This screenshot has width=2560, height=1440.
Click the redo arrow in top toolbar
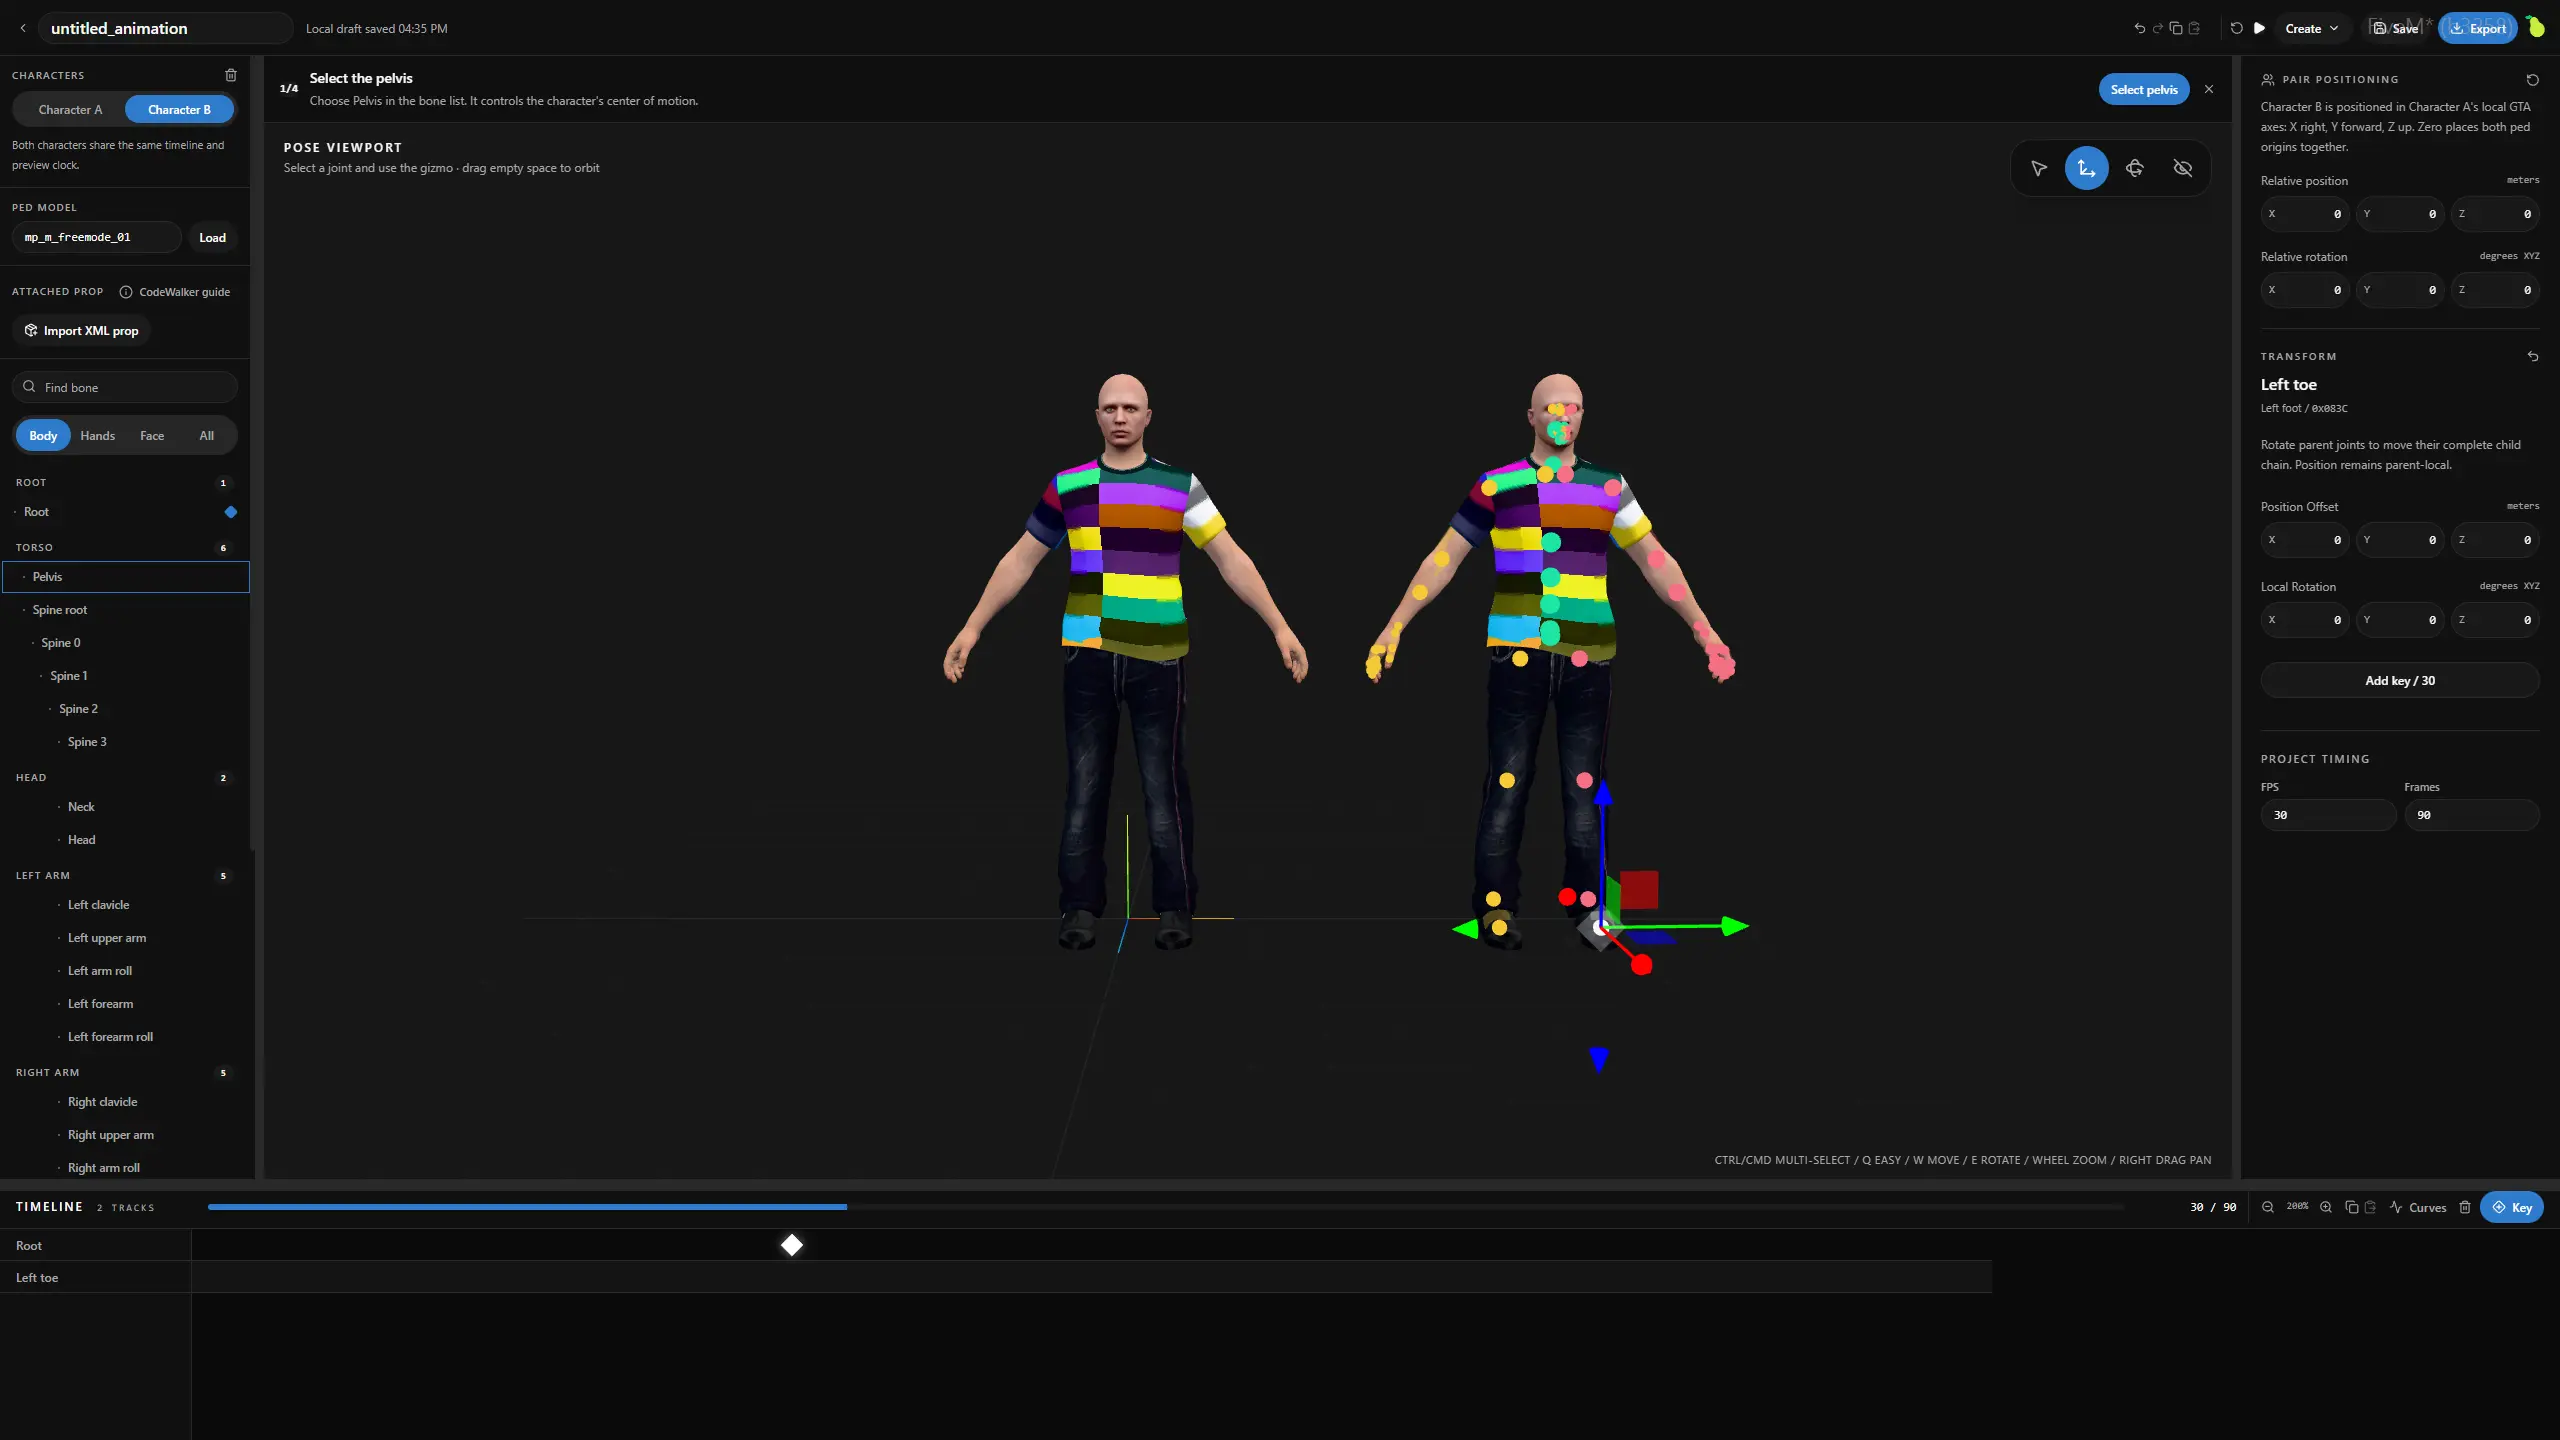coord(2158,28)
